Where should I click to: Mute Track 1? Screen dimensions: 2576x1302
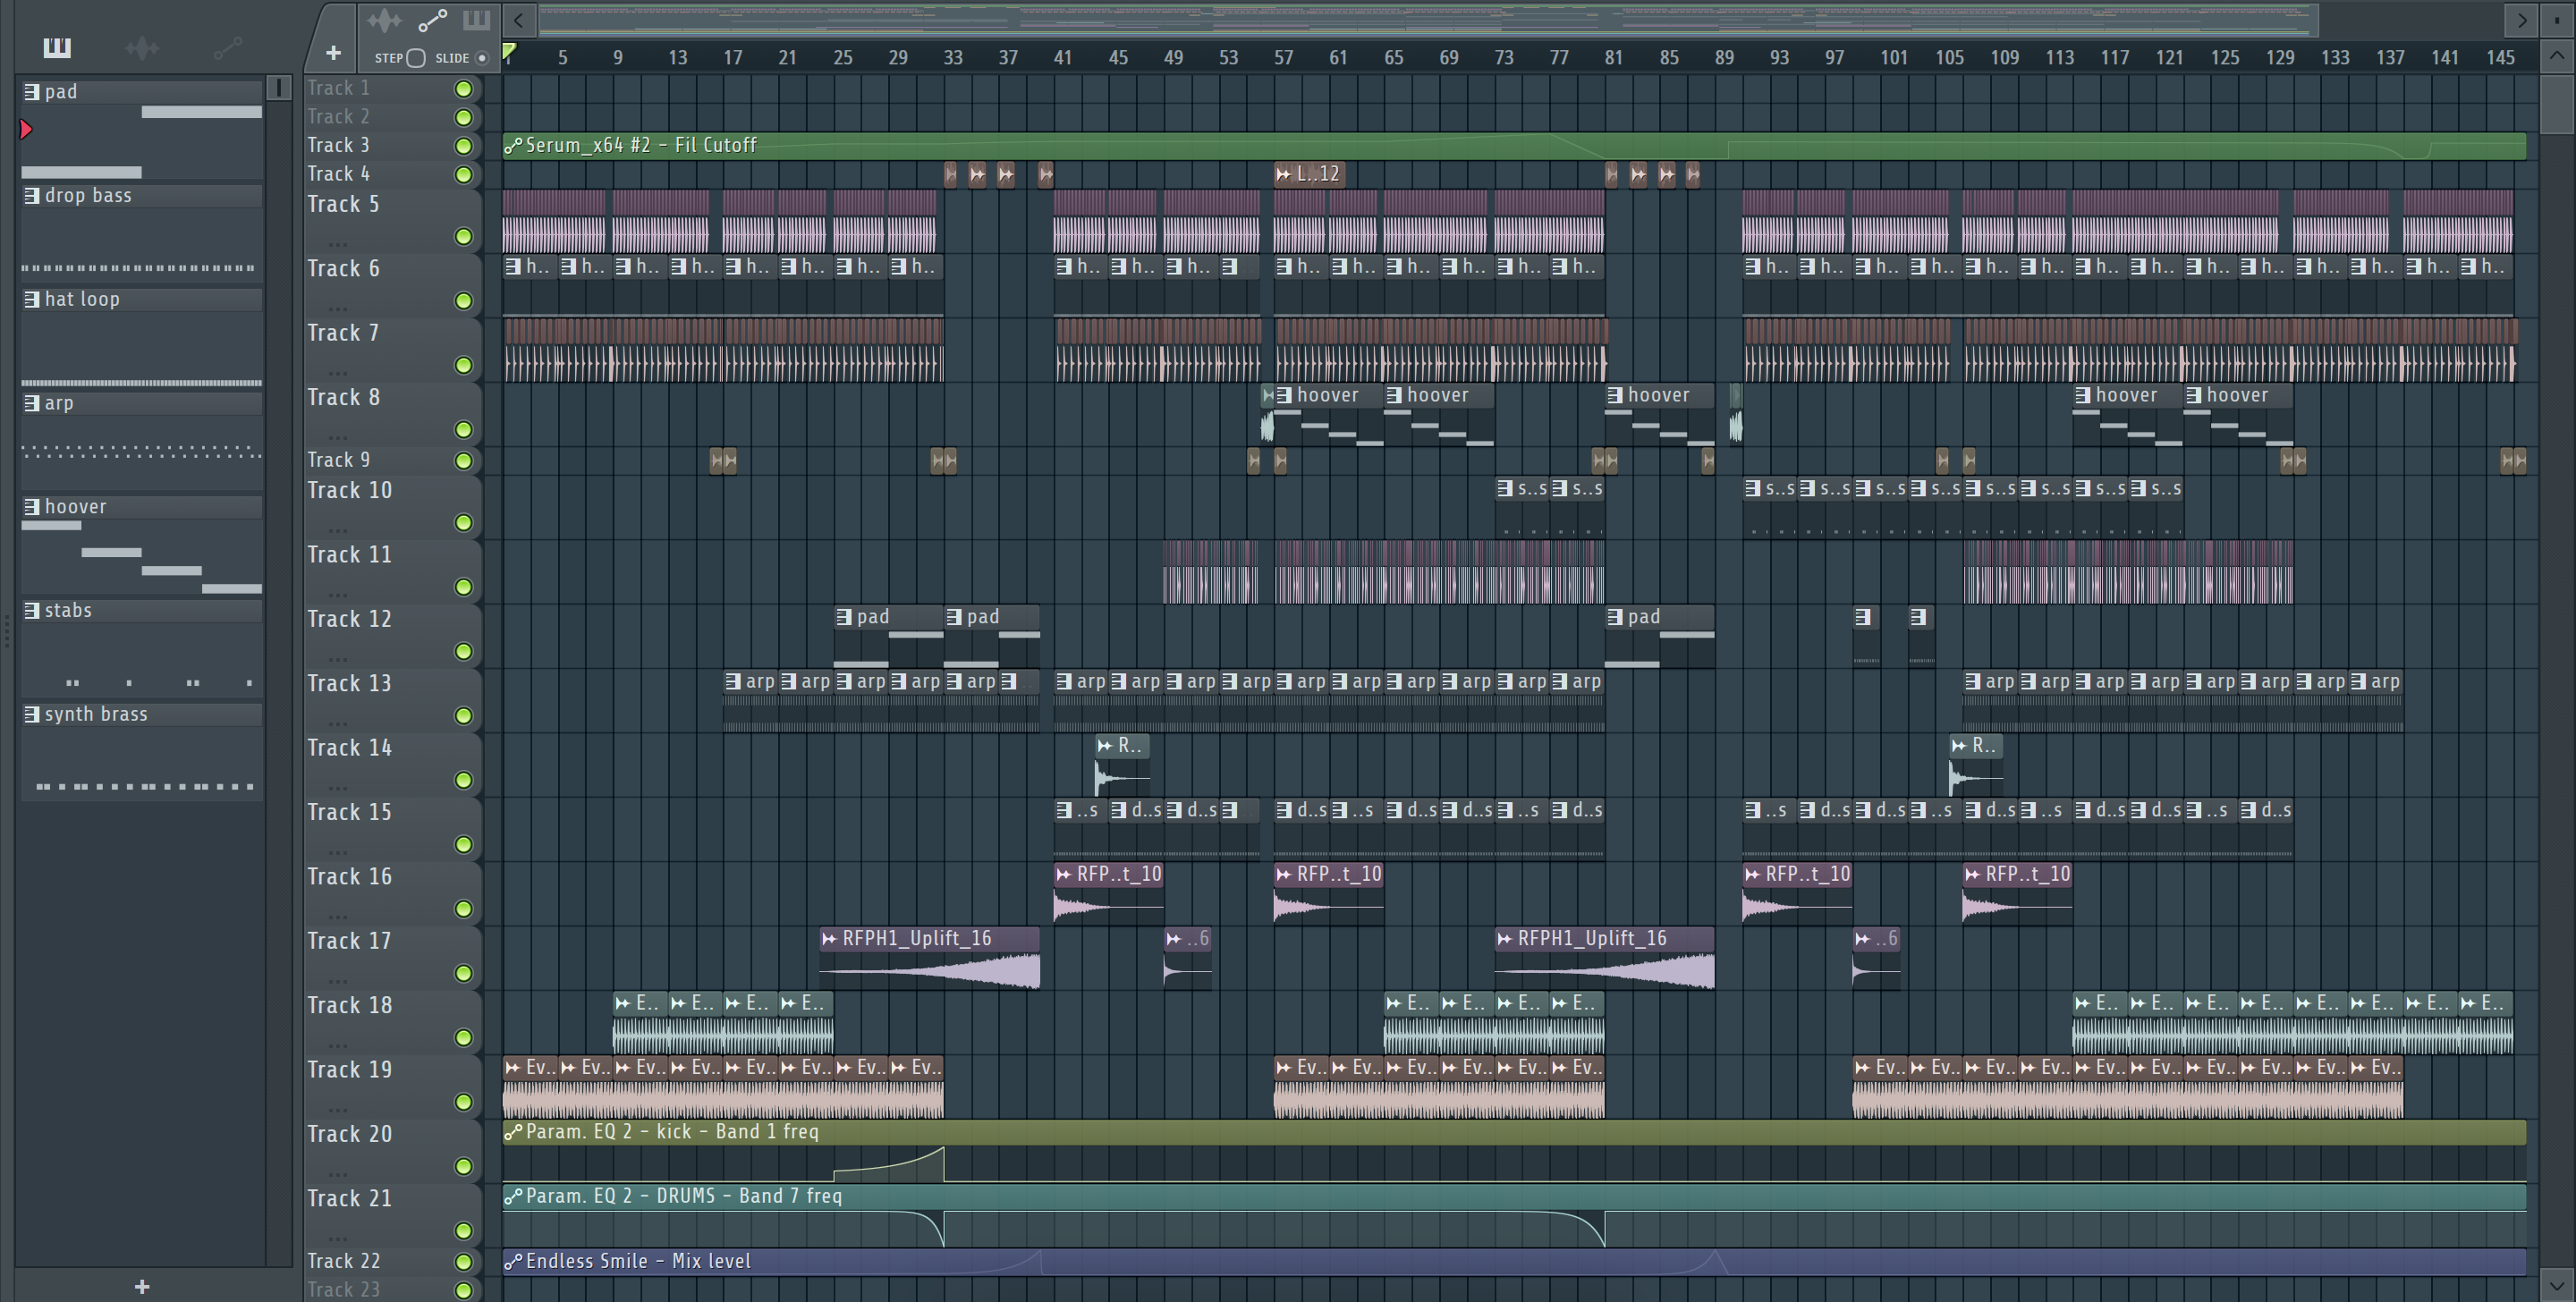pyautogui.click(x=464, y=89)
